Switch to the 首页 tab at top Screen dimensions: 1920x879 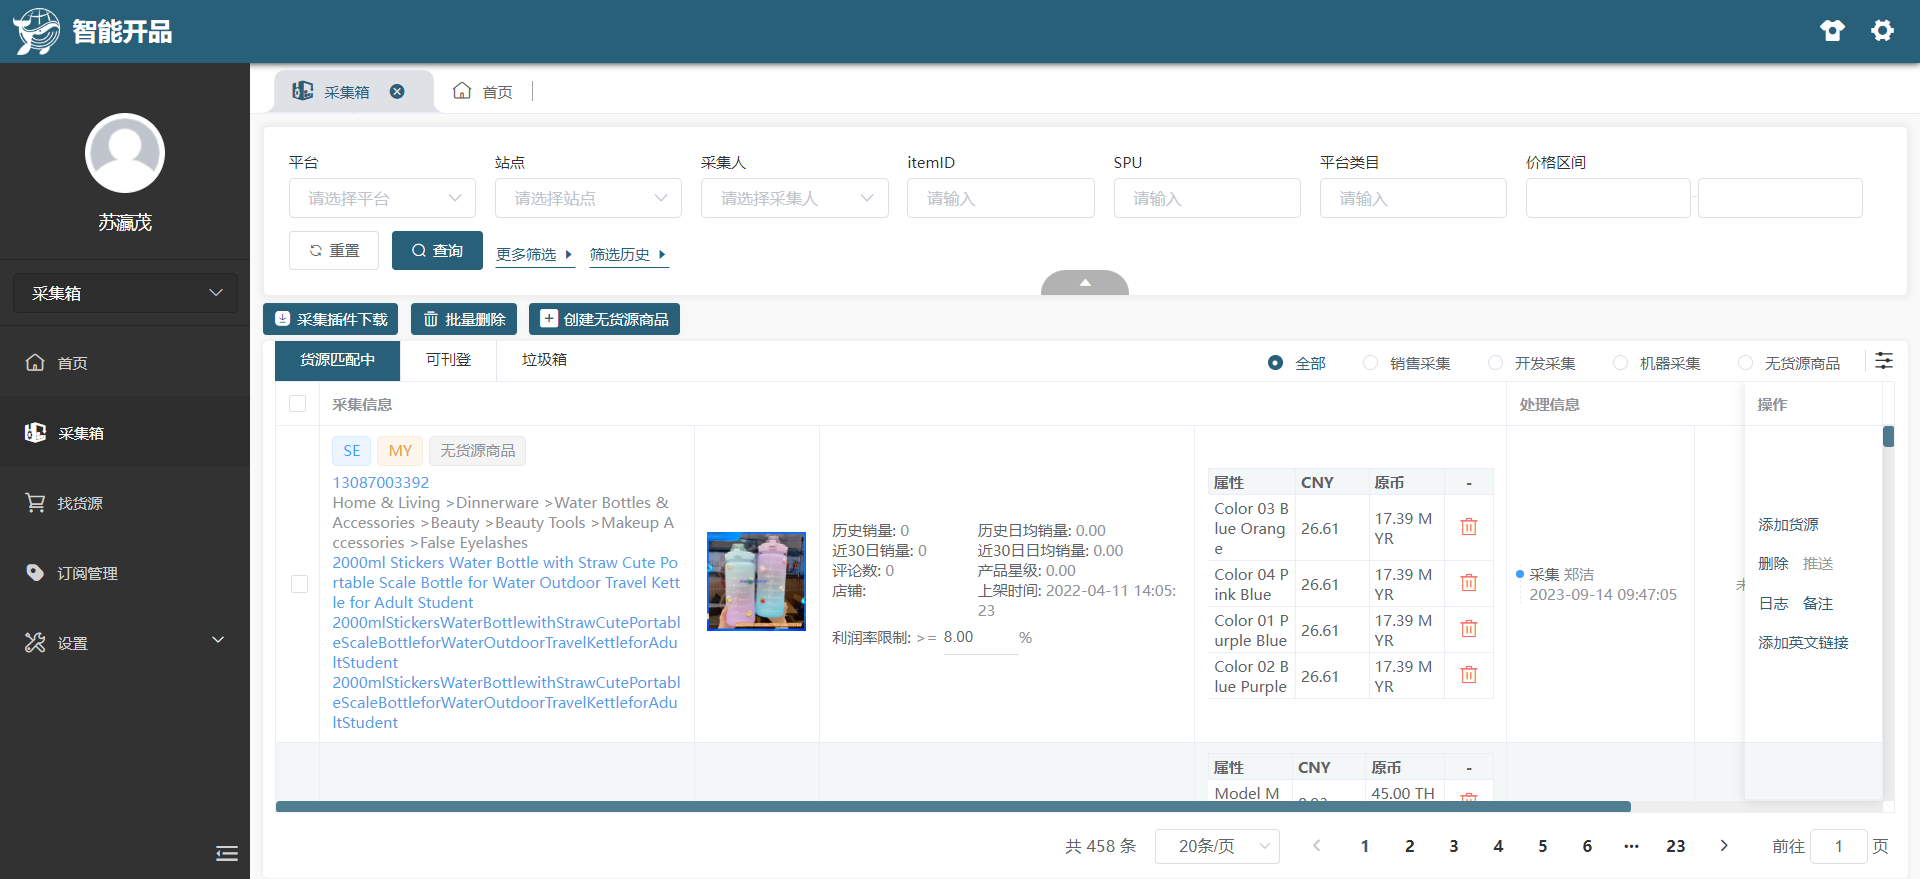[483, 91]
